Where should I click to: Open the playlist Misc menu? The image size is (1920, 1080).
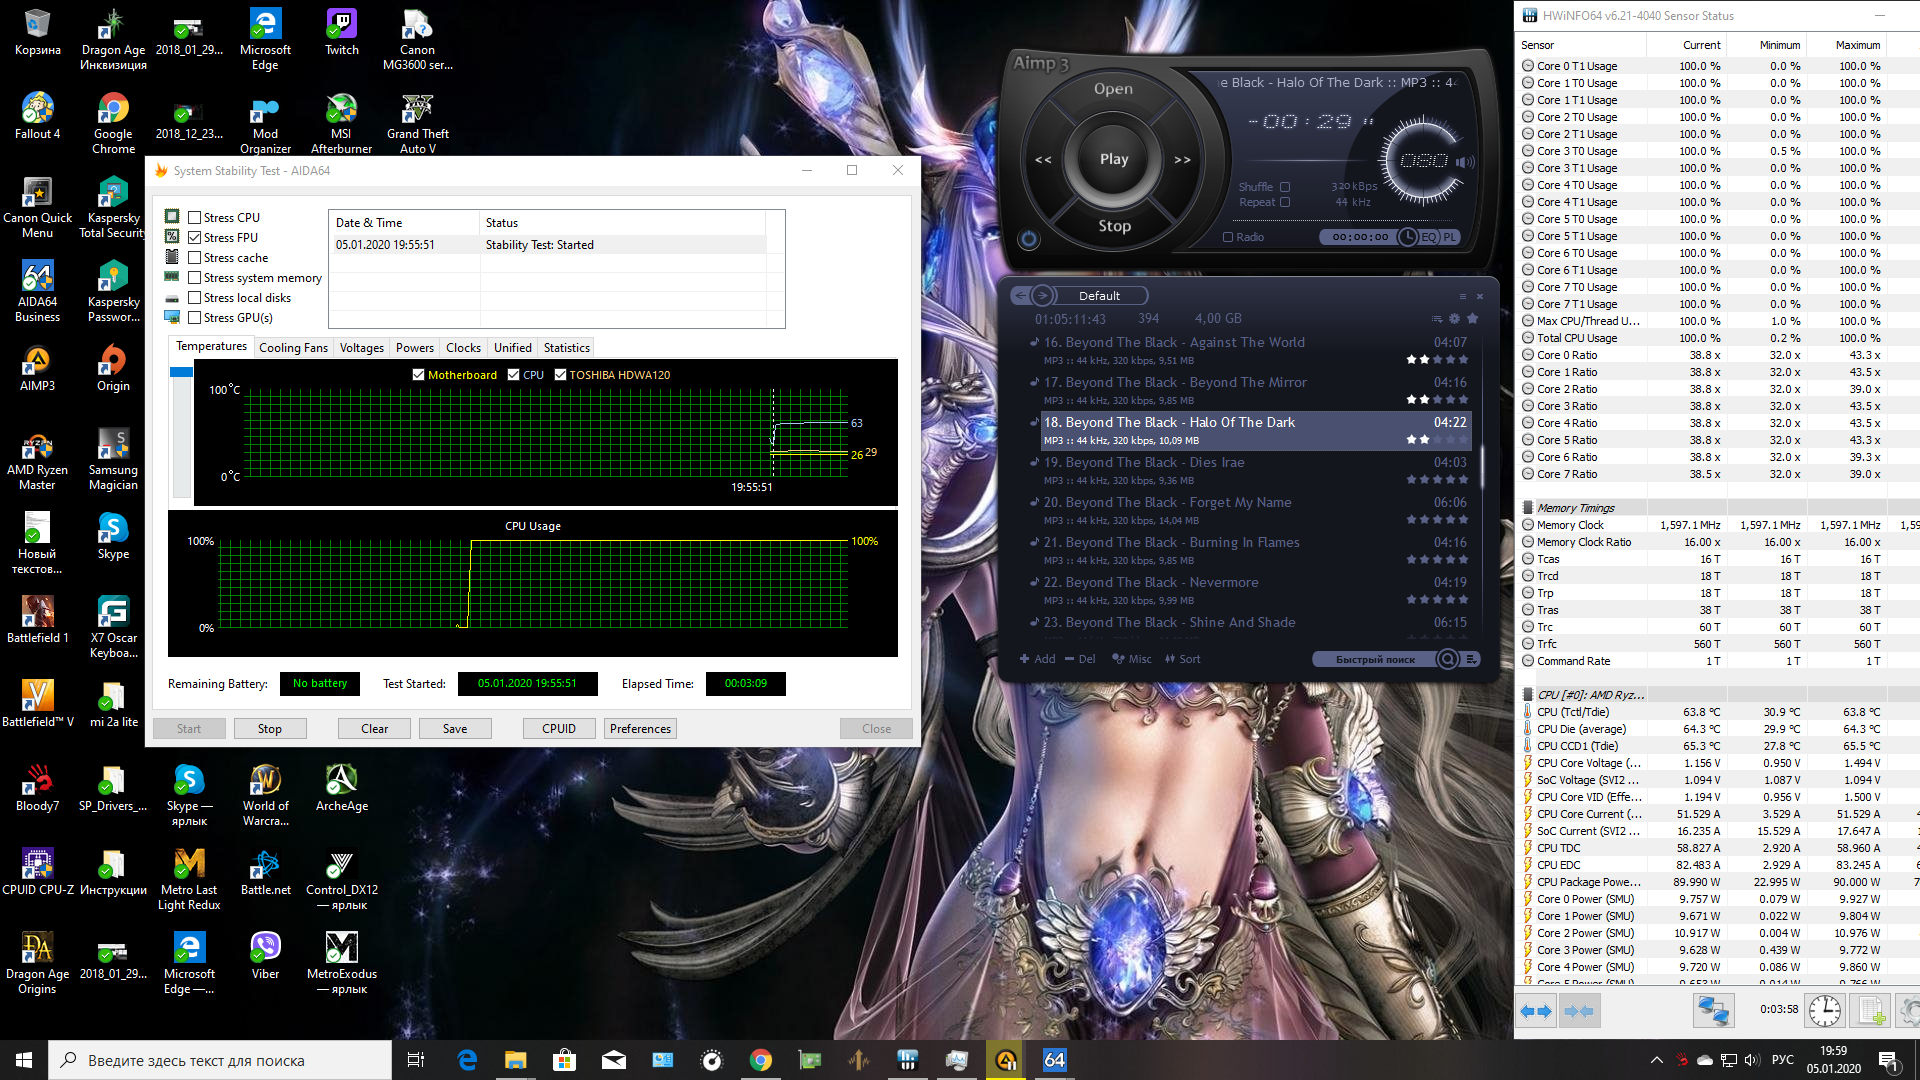point(1132,659)
